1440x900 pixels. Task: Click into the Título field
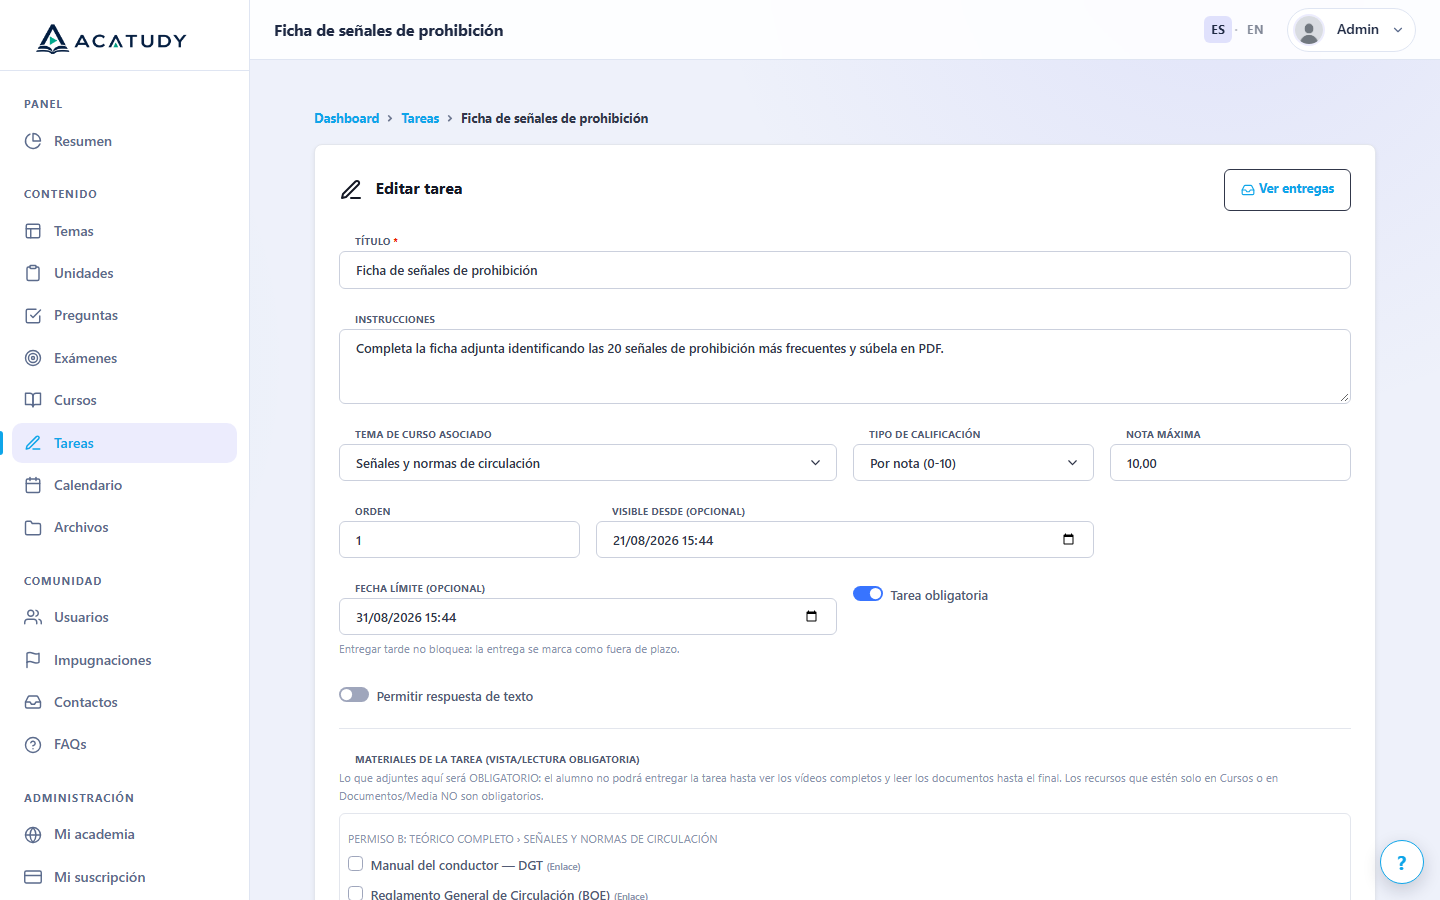(845, 270)
